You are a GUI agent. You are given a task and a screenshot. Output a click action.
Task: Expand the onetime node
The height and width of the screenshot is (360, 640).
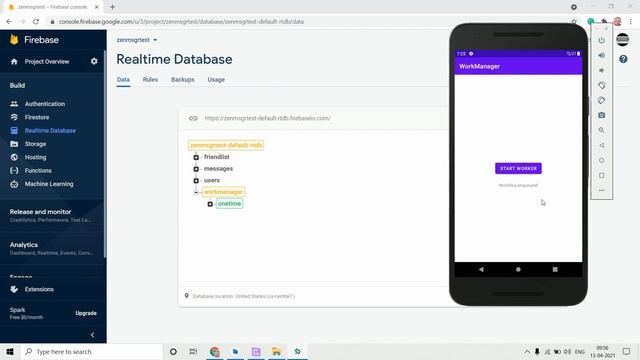tap(210, 204)
